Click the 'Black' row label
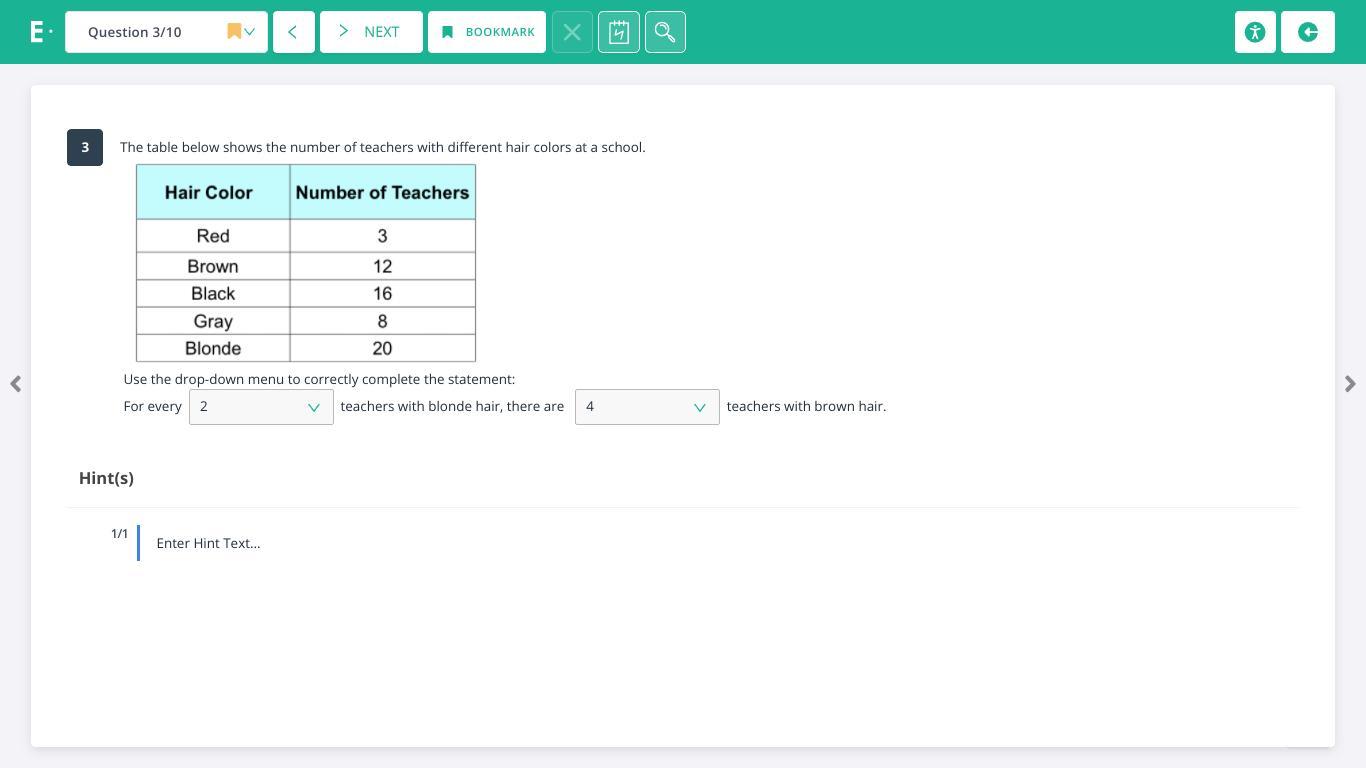Viewport: 1366px width, 768px height. [213, 293]
